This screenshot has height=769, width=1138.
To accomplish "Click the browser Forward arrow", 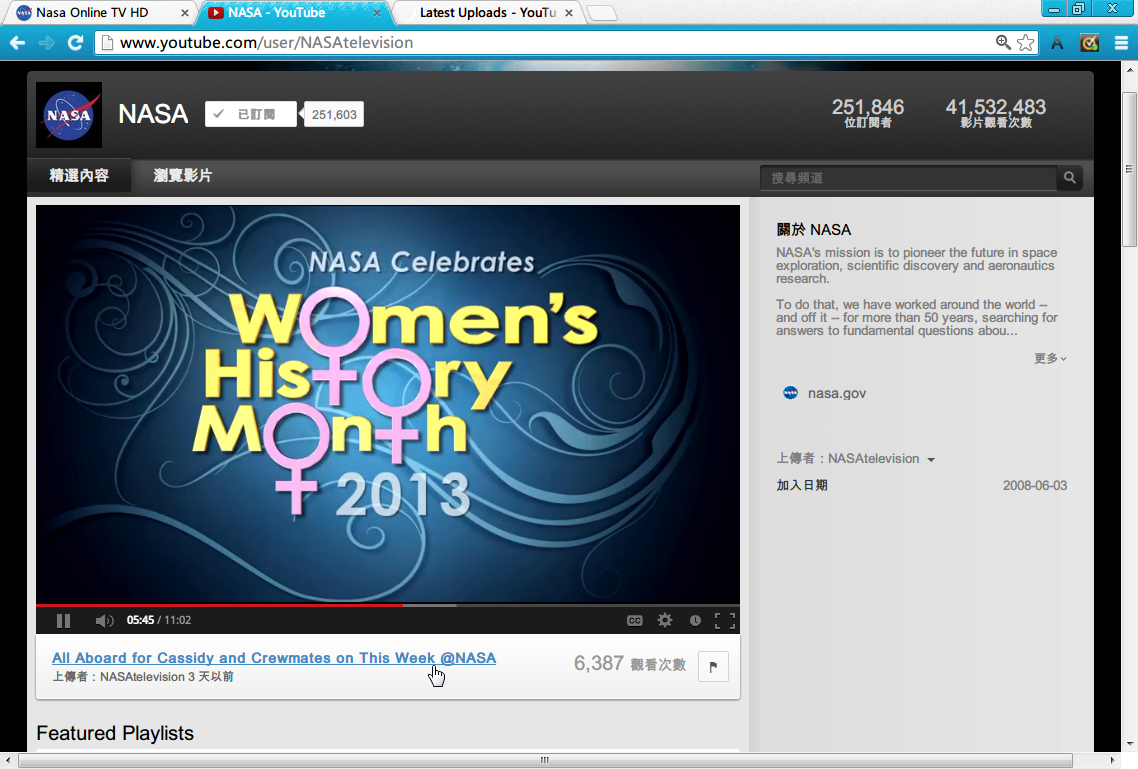I will (x=46, y=43).
